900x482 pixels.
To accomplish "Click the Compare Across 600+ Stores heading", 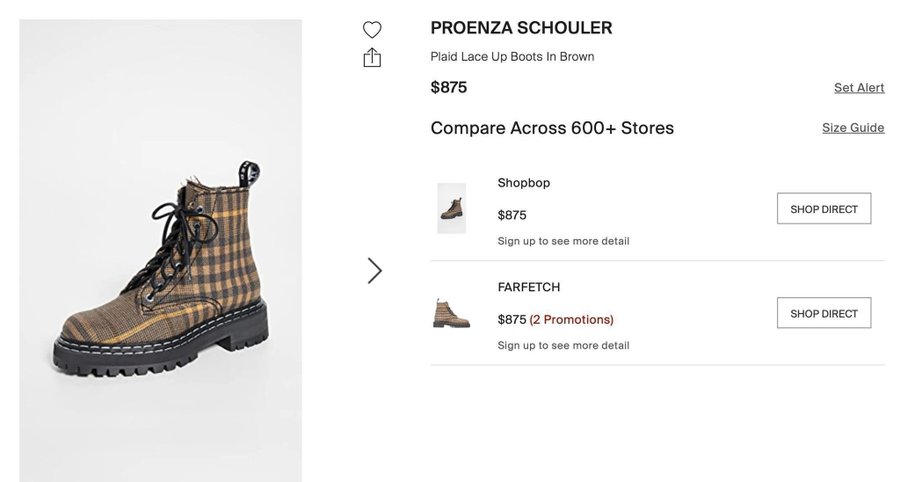I will (x=552, y=128).
